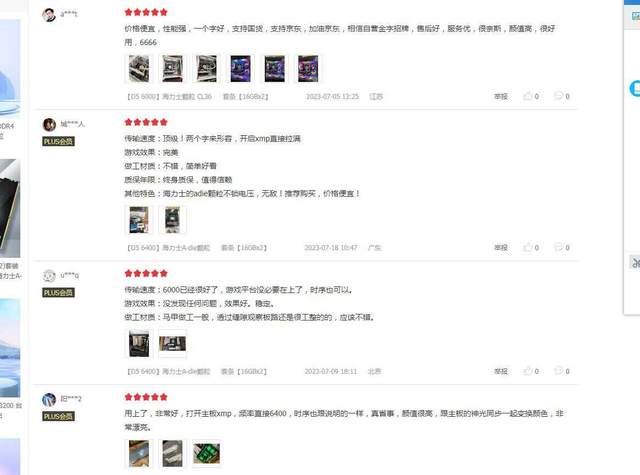Viewport: 640px width, 475px height.
Task: Open the green-lit photo in bottom review
Action: (x=206, y=453)
